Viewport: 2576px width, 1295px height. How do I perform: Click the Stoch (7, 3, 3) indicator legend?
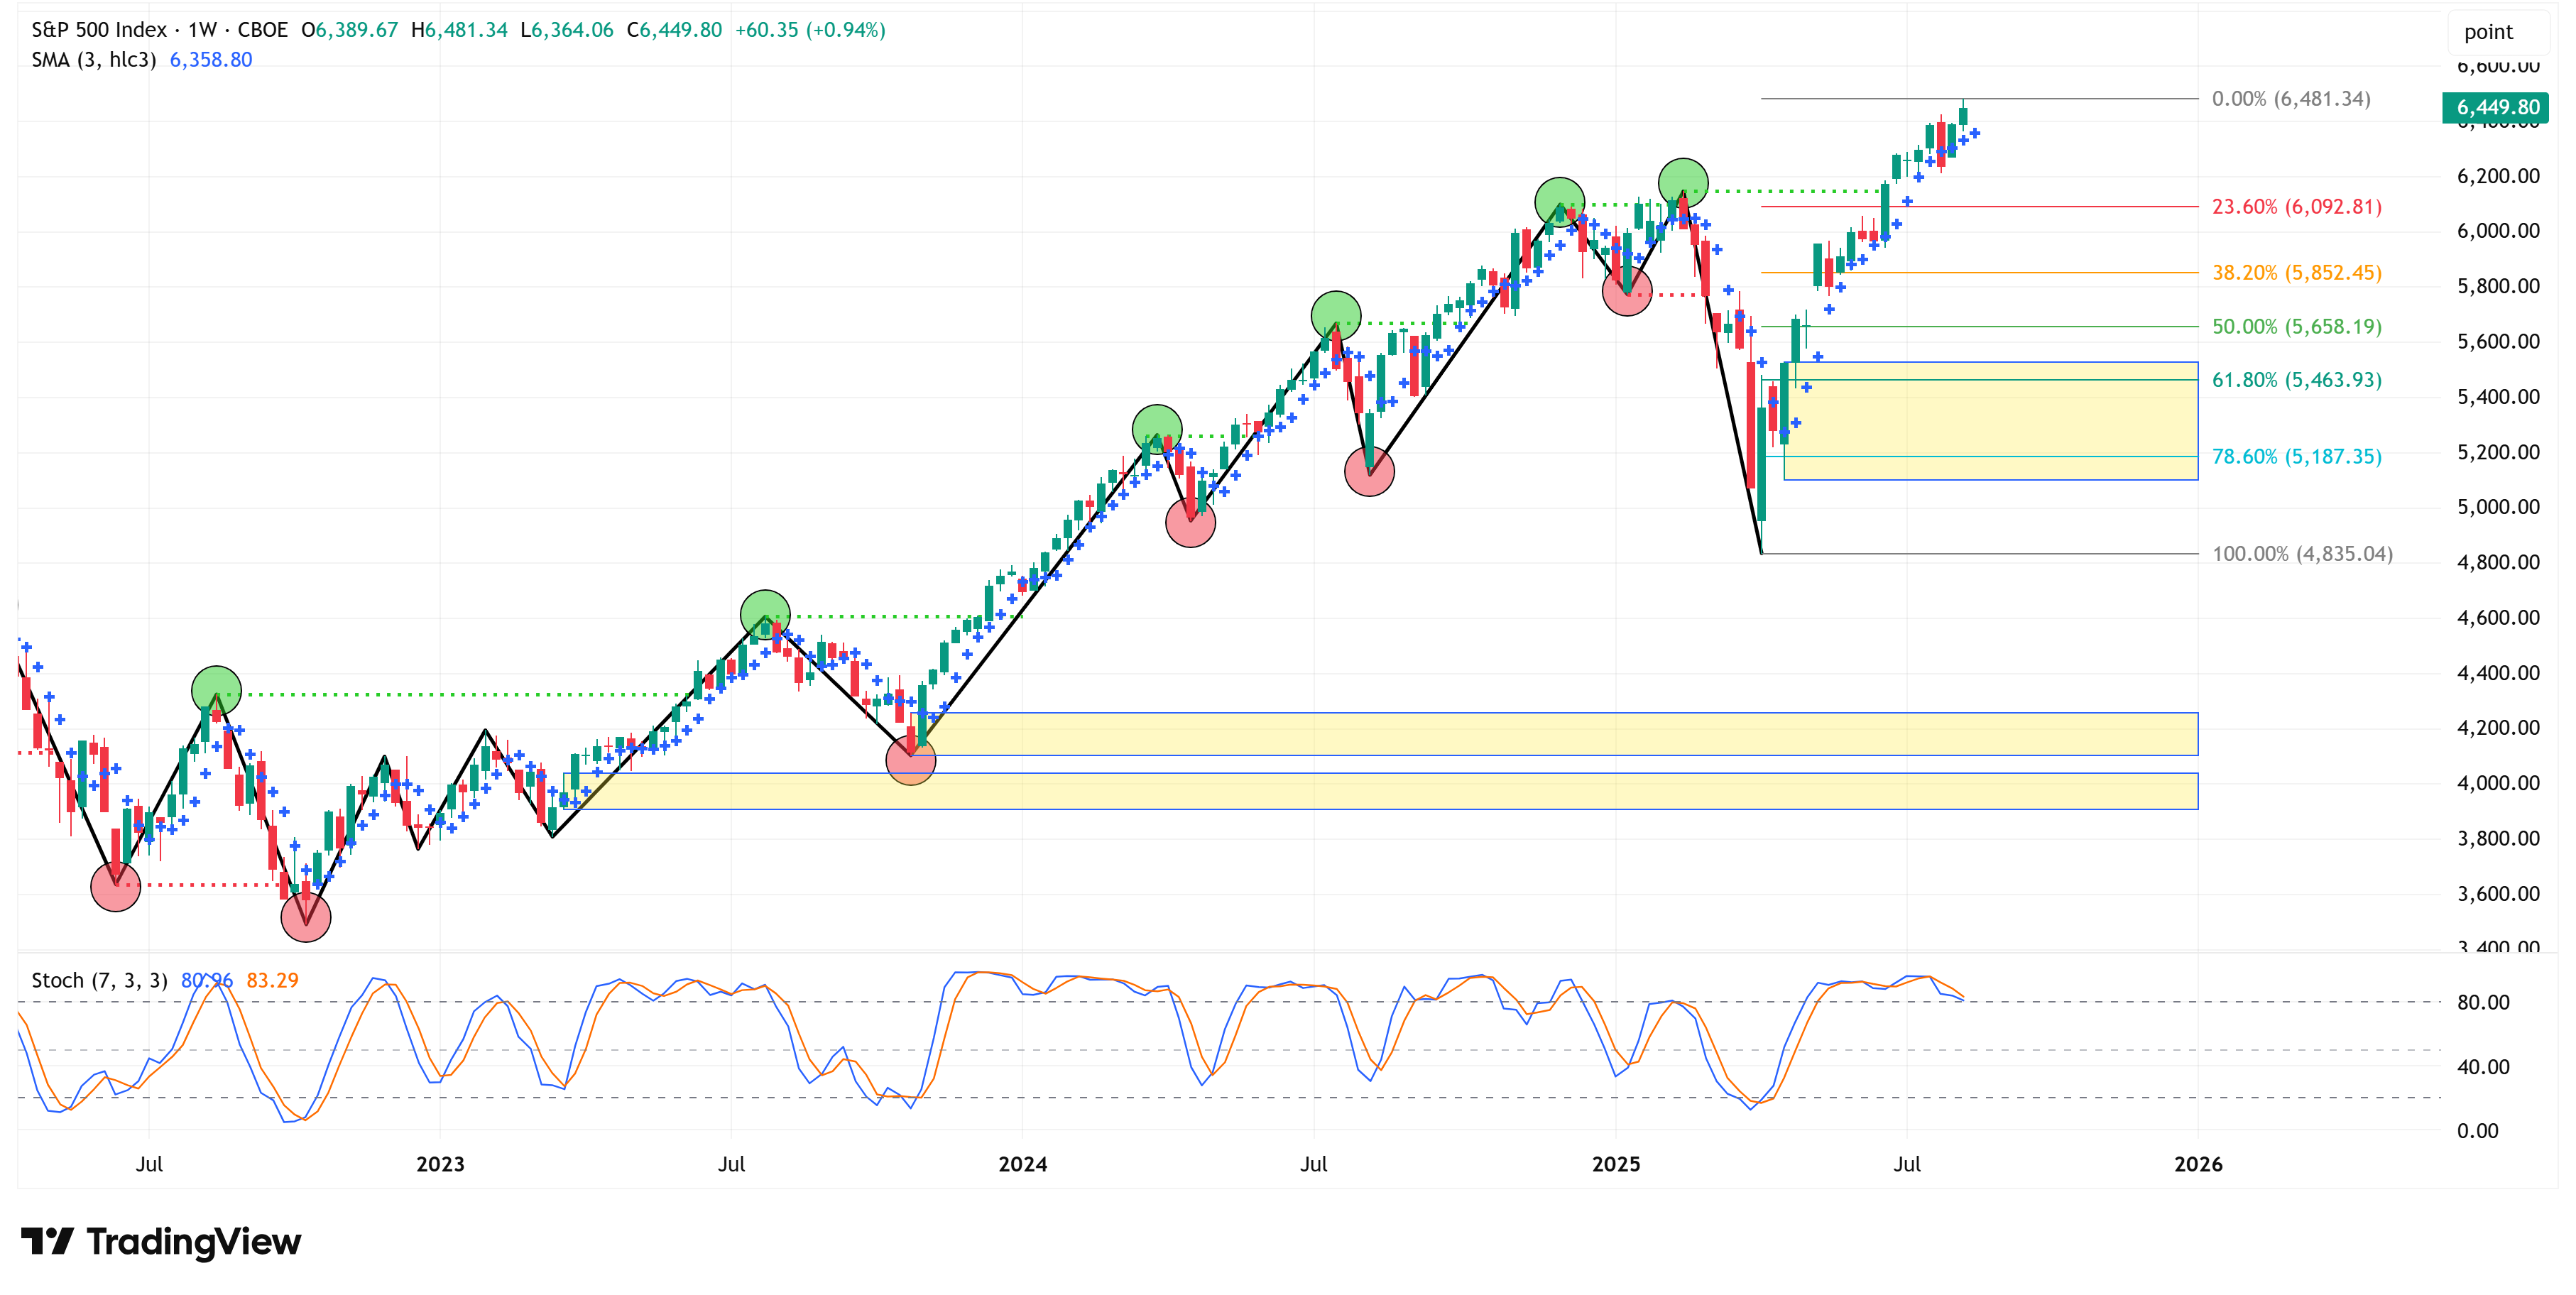[x=99, y=980]
